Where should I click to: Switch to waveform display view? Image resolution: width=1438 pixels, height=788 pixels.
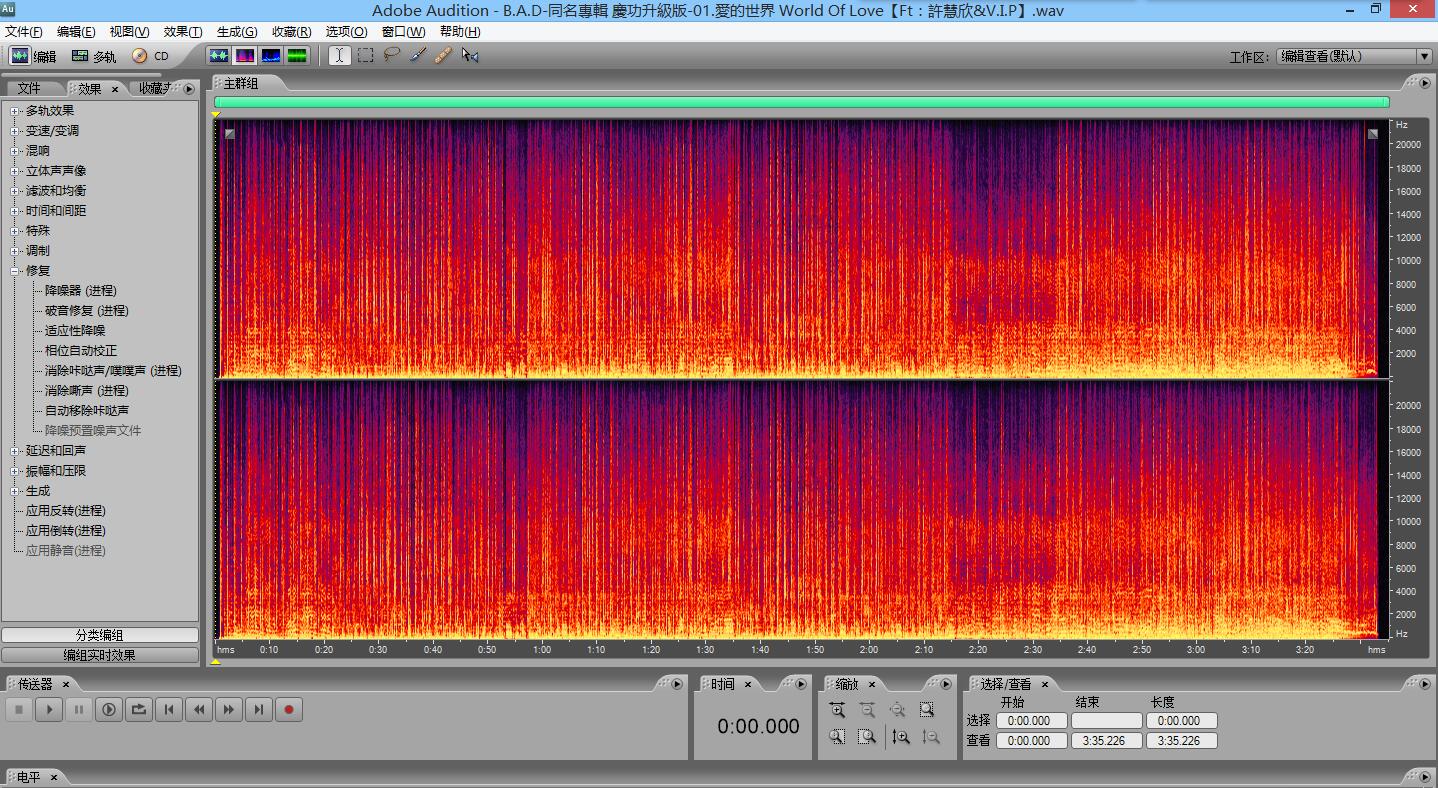point(219,56)
